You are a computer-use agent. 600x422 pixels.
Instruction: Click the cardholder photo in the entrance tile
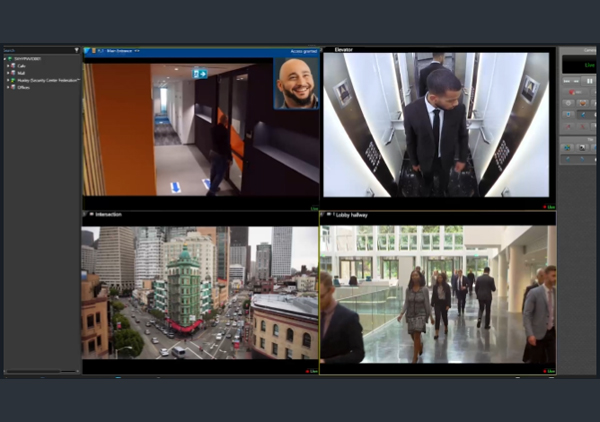coord(296,83)
